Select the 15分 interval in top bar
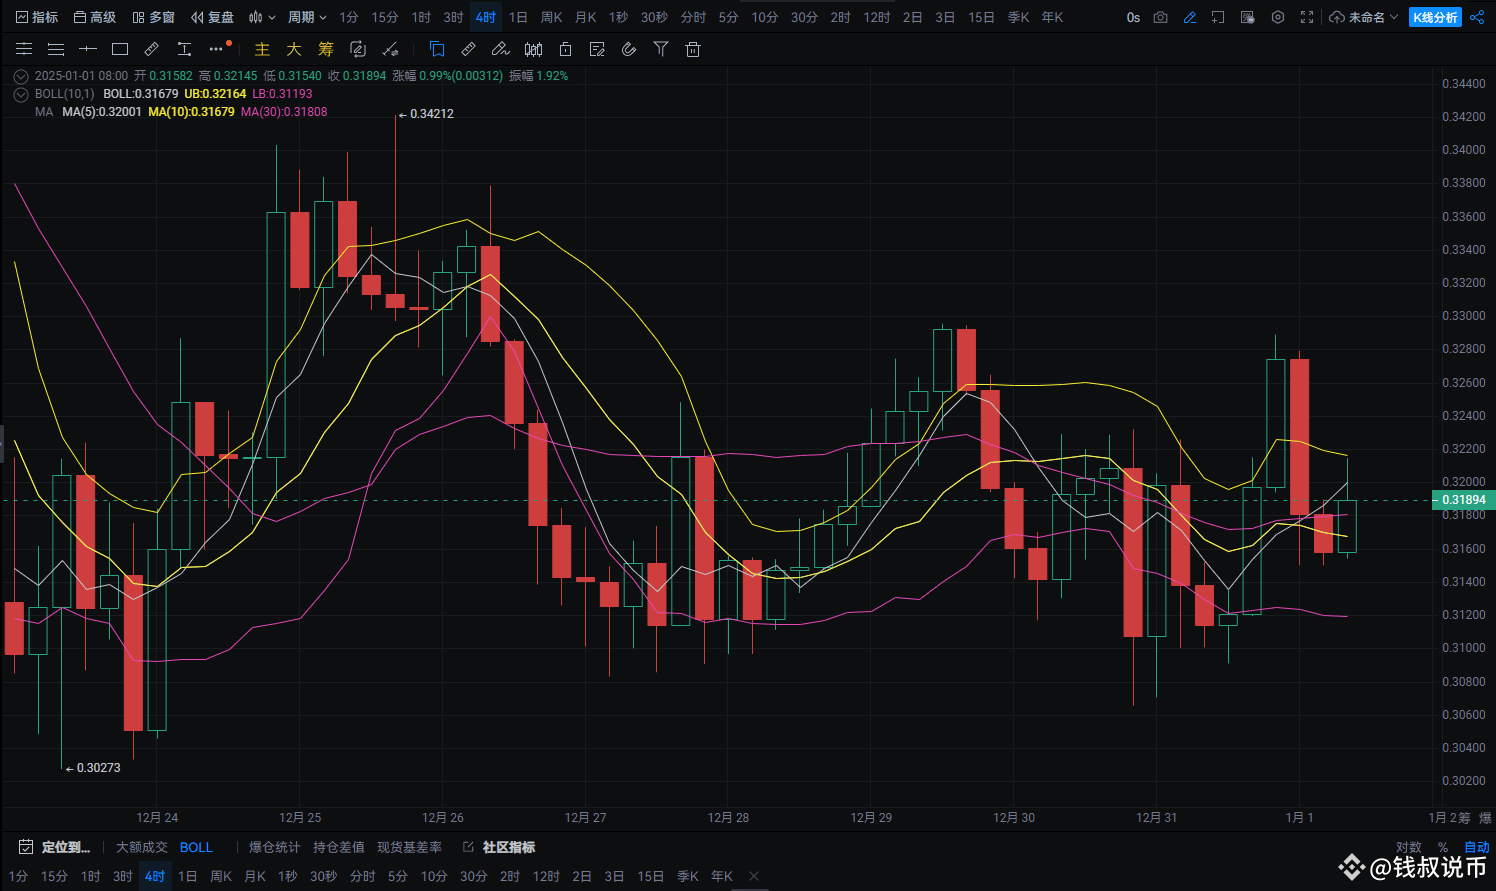This screenshot has width=1496, height=891. coord(384,17)
